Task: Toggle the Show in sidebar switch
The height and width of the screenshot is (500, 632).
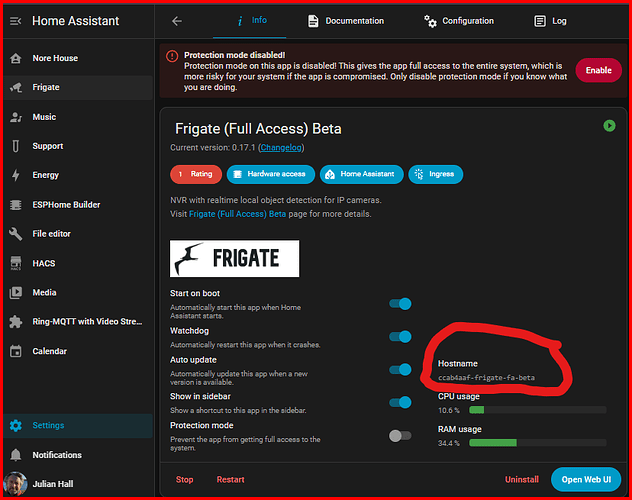Action: point(400,402)
